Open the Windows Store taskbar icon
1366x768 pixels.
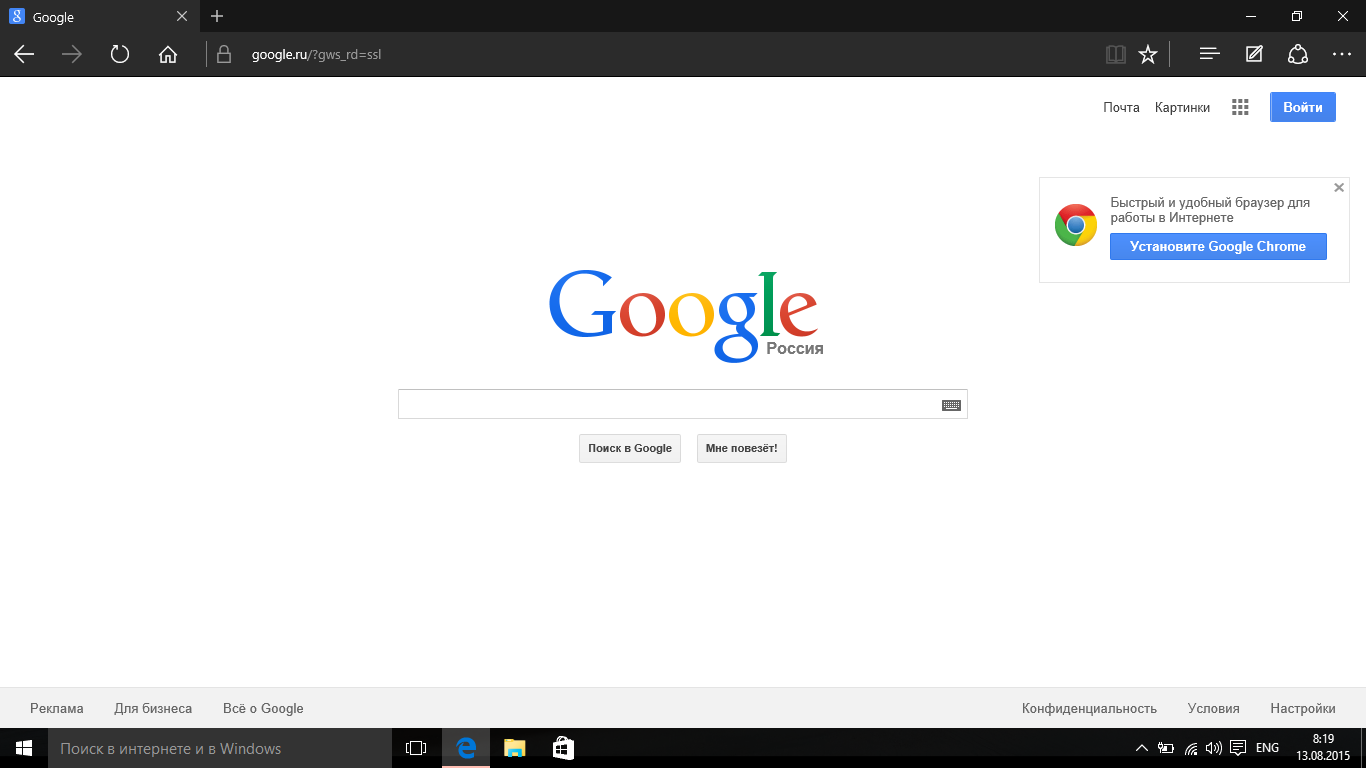point(563,748)
